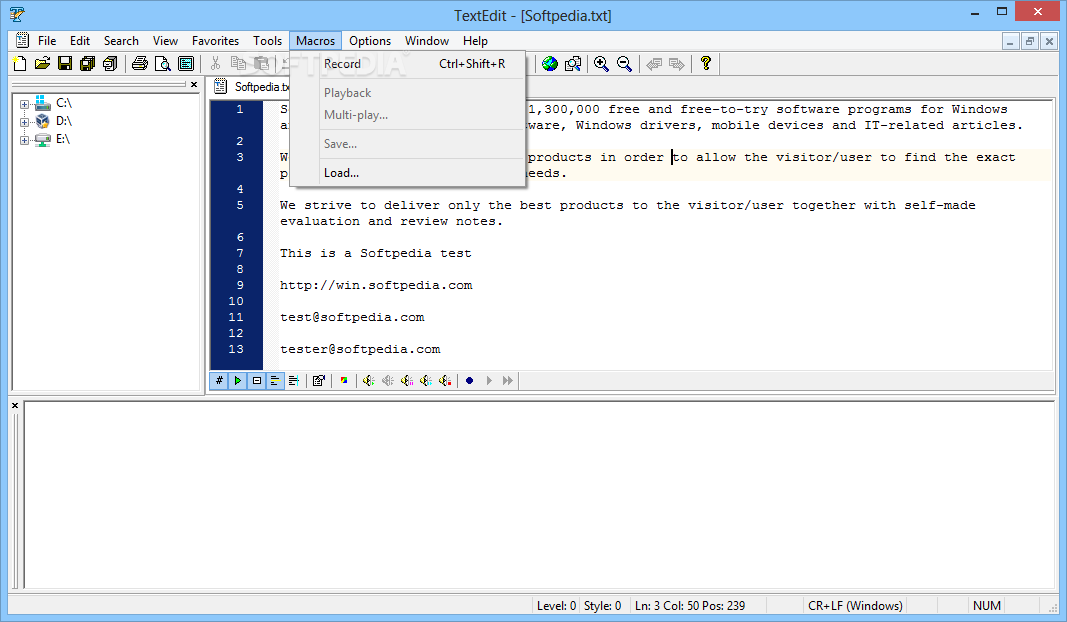Close the open Macros menu

(315, 41)
